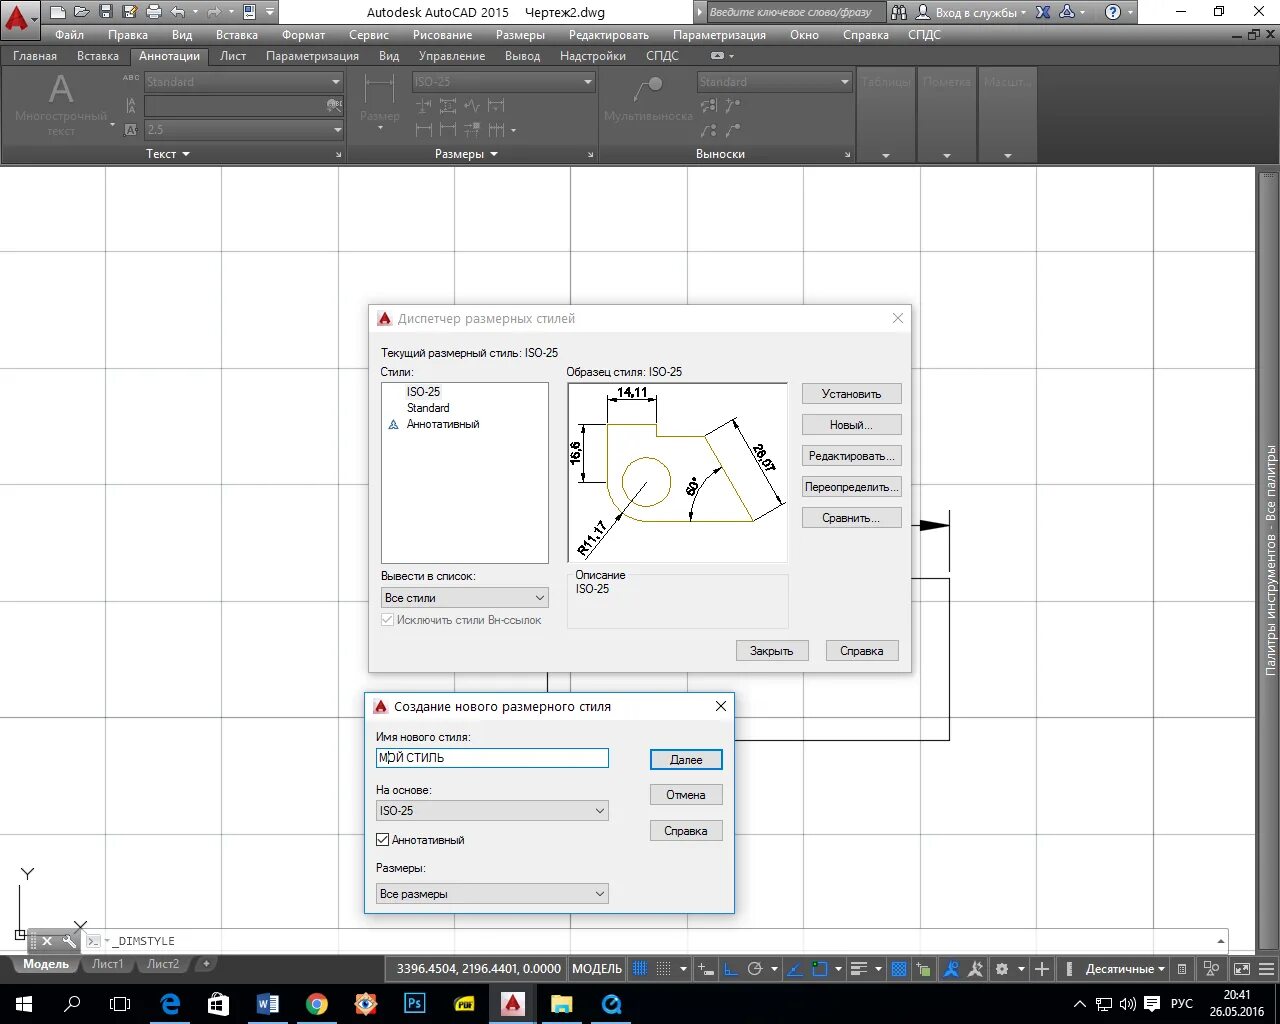Switch to the Лист1 layout tab

point(108,964)
